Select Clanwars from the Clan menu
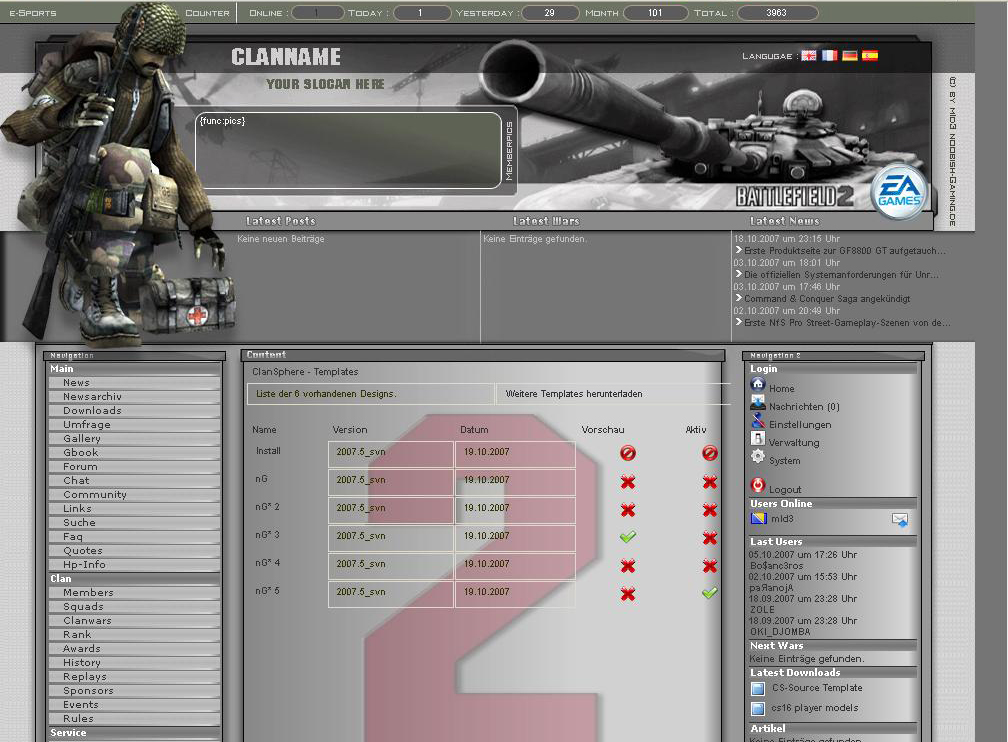This screenshot has height=742, width=1008. click(87, 621)
